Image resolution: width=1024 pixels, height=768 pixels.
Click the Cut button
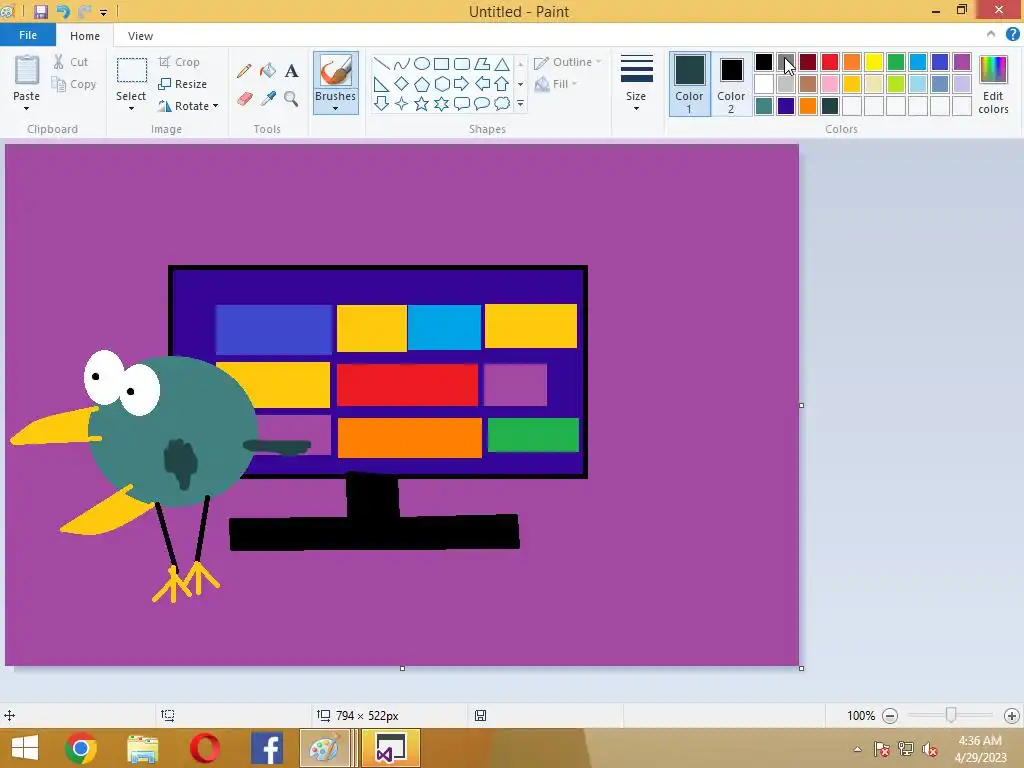[x=71, y=62]
